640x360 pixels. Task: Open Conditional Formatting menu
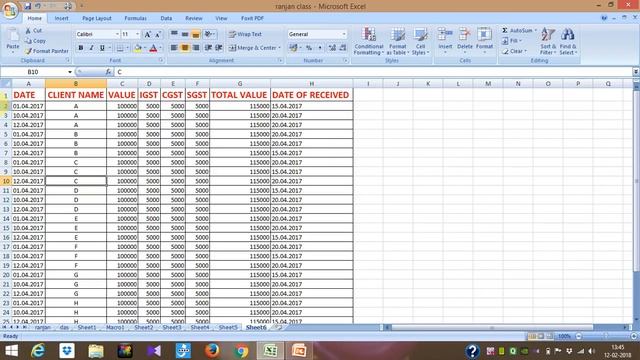pos(369,41)
